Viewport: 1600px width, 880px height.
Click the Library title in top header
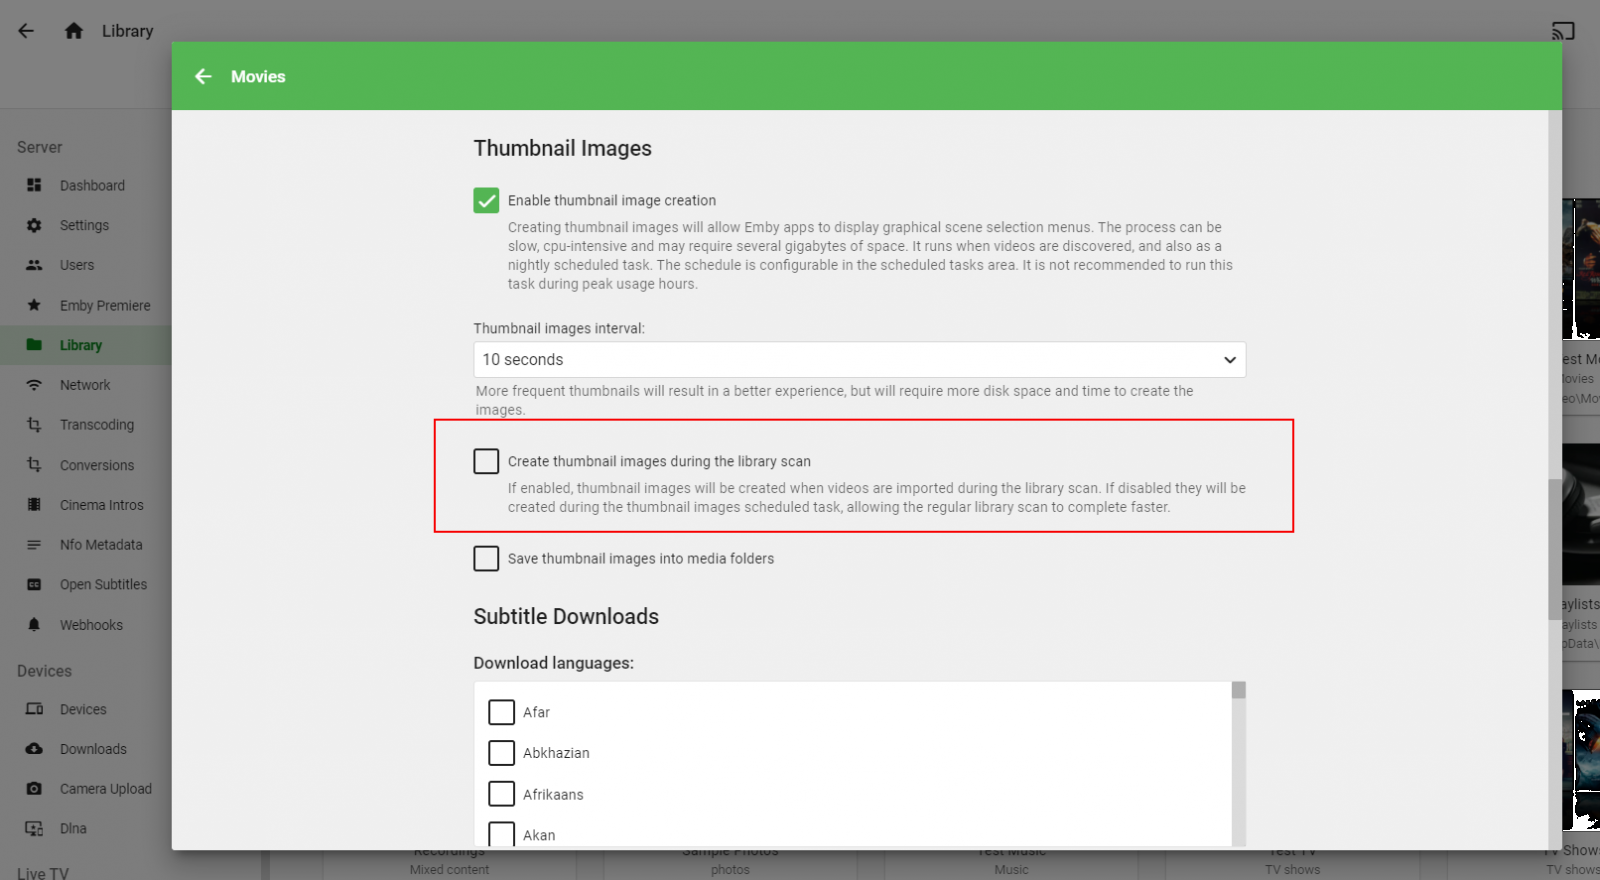pos(128,31)
